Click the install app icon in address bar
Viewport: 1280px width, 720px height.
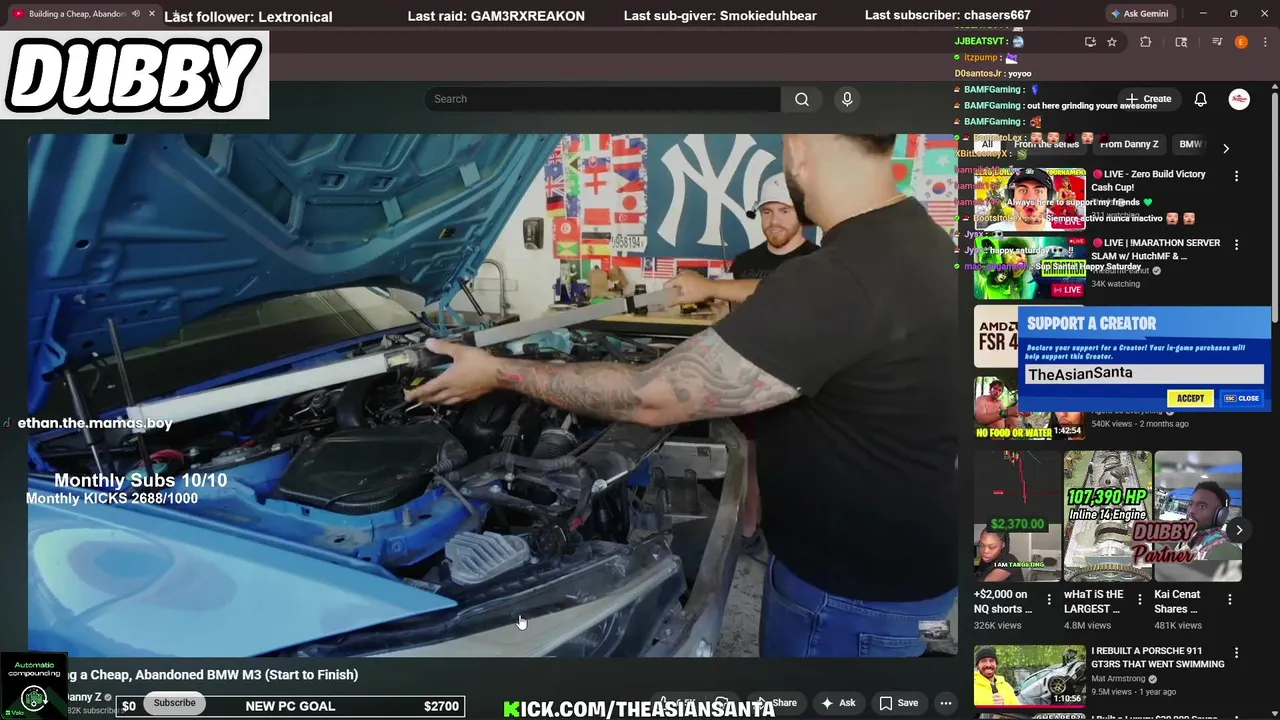(1090, 42)
